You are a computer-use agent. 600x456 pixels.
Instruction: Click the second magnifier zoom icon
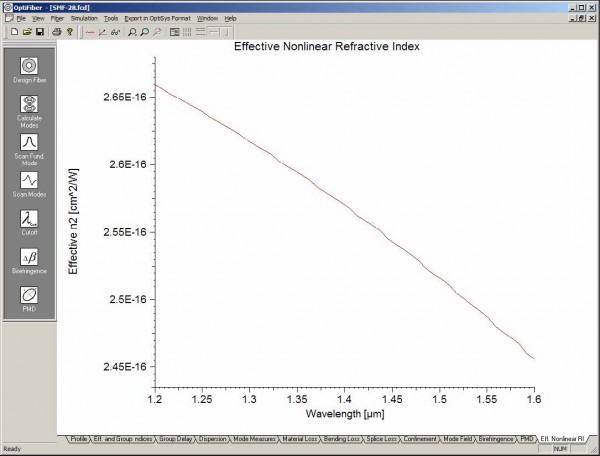point(145,33)
